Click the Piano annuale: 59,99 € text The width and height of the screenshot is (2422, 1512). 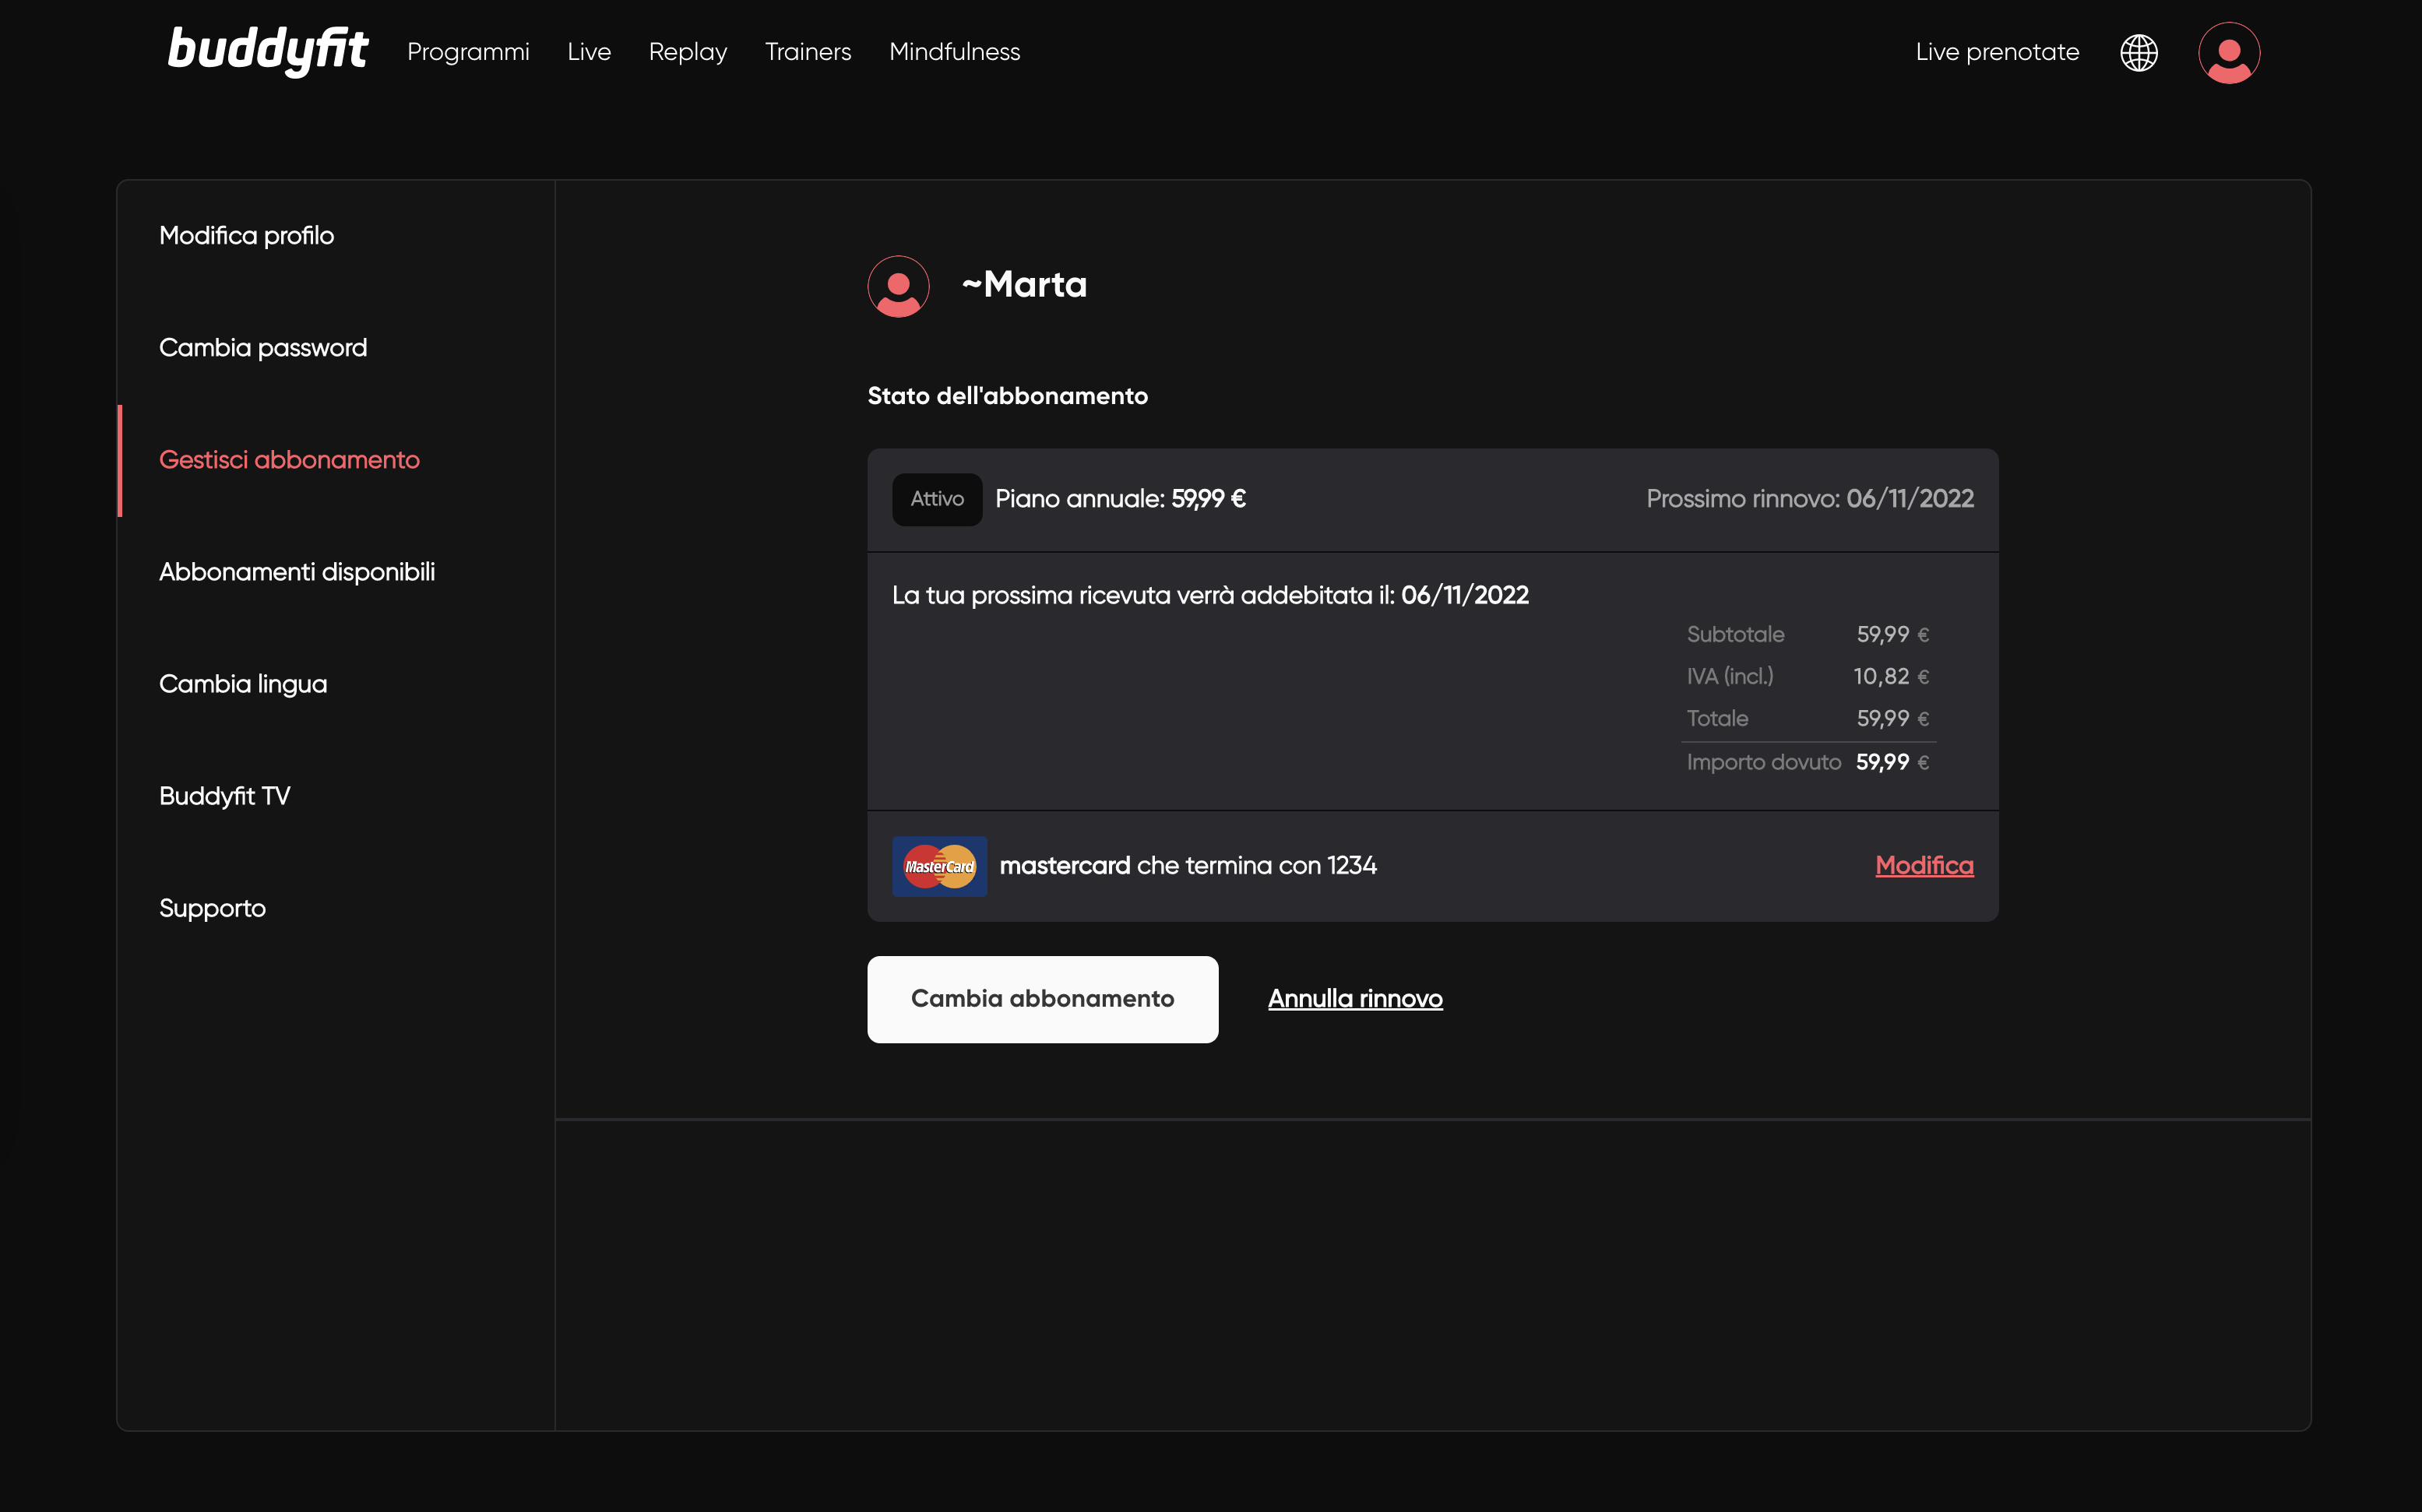[x=1120, y=499]
